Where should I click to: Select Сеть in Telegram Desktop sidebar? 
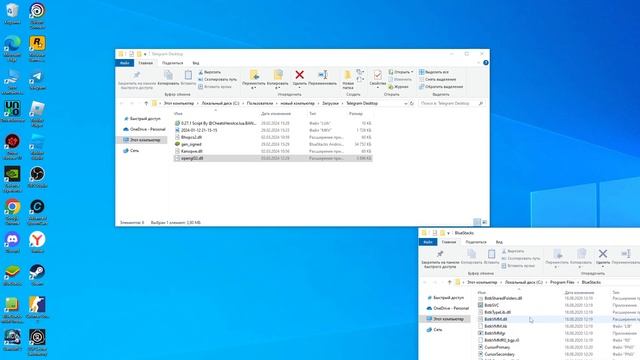click(131, 151)
